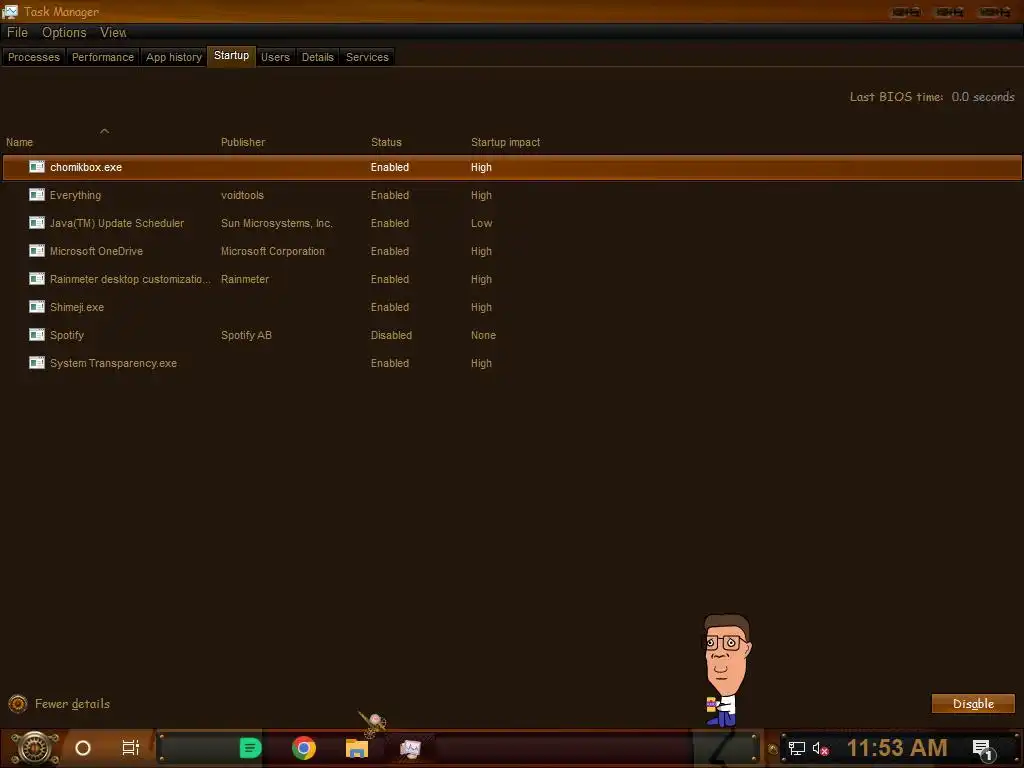The image size is (1024, 768).
Task: Switch to the Details tab
Action: (317, 57)
